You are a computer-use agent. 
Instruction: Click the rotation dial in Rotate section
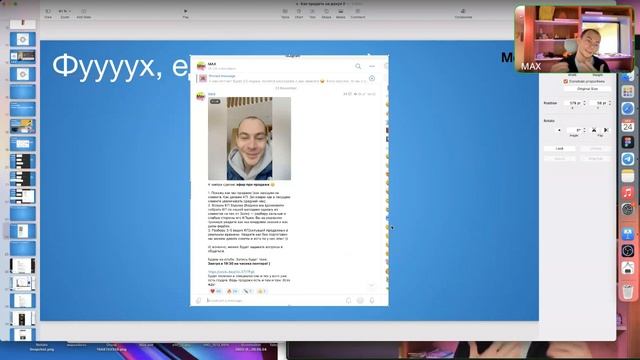pyautogui.click(x=559, y=130)
